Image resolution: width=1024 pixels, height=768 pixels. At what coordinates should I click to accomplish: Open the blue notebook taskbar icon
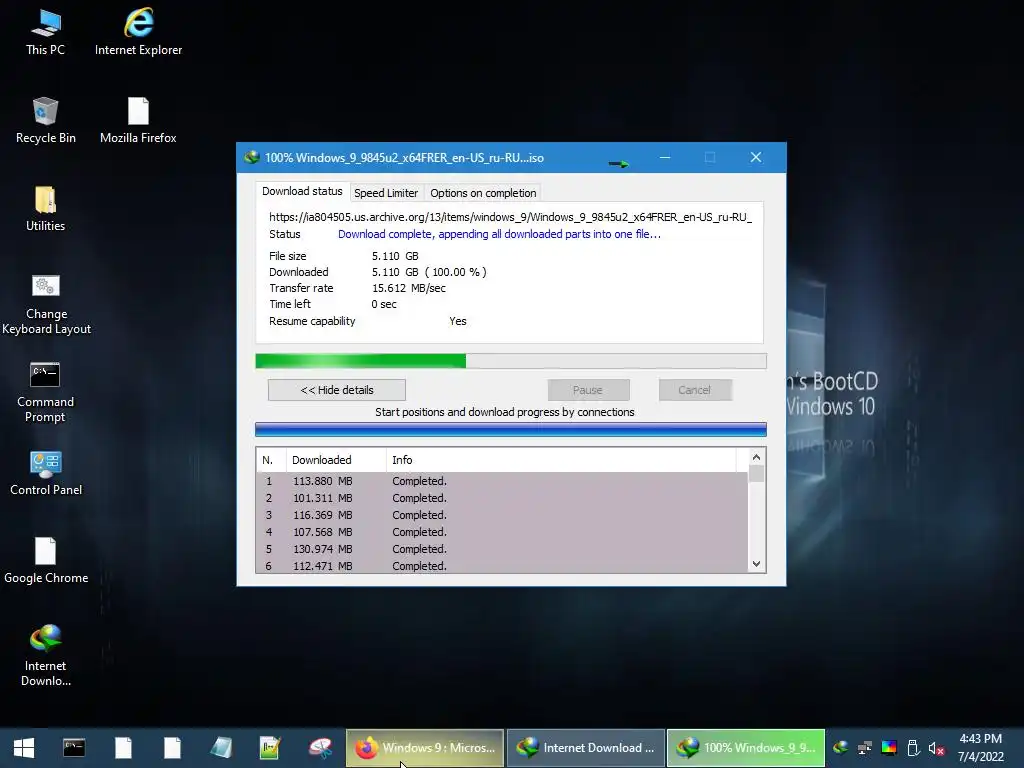point(221,748)
